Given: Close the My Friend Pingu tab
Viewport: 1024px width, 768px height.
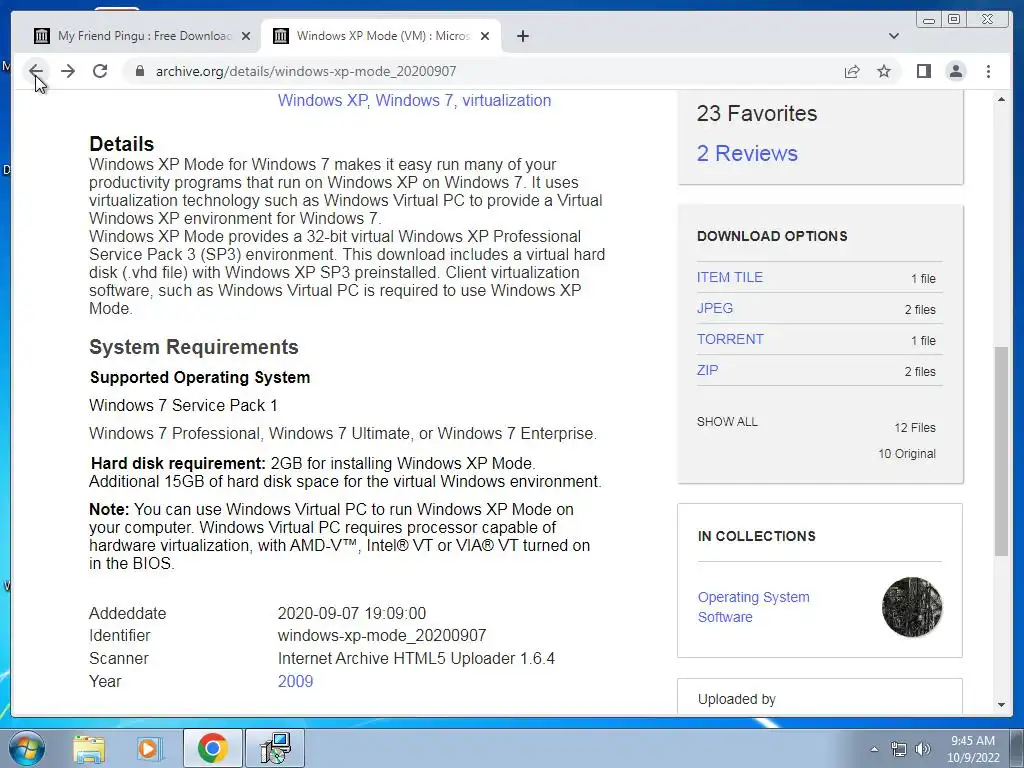Looking at the screenshot, I should 246,36.
